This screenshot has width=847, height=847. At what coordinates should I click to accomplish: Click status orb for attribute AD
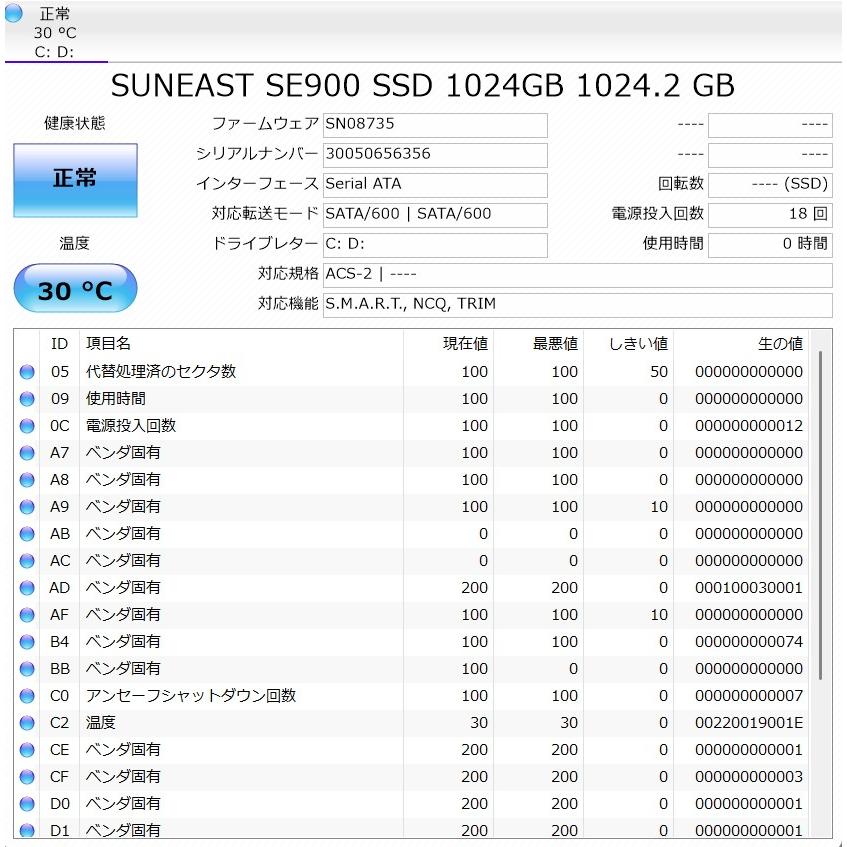27,588
